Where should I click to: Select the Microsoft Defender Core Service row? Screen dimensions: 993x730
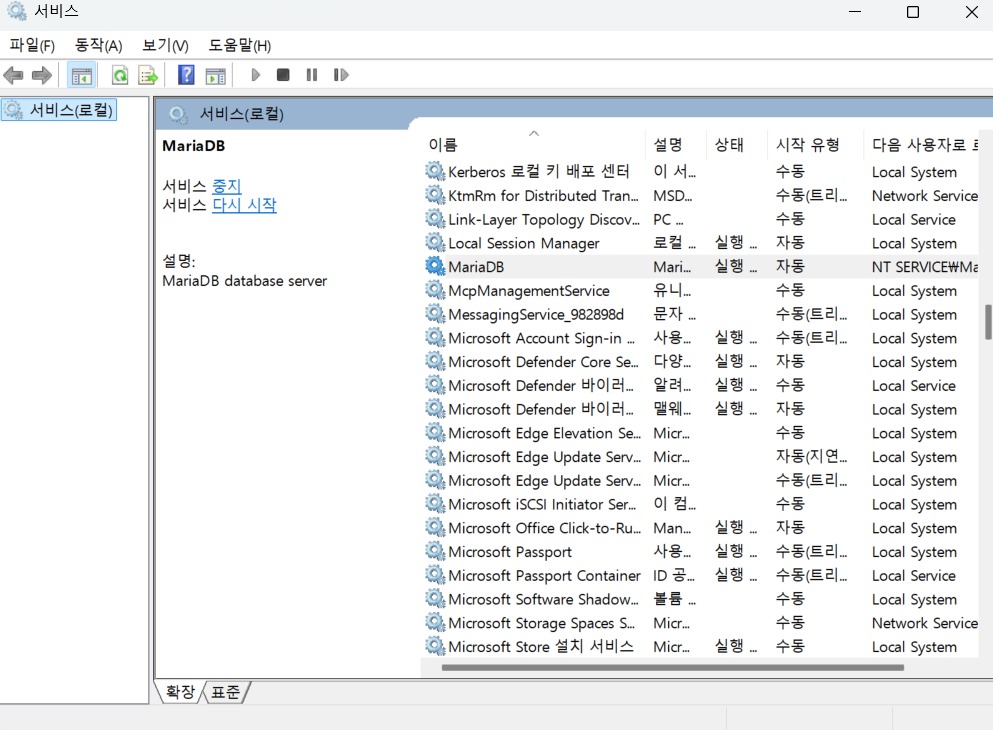701,362
